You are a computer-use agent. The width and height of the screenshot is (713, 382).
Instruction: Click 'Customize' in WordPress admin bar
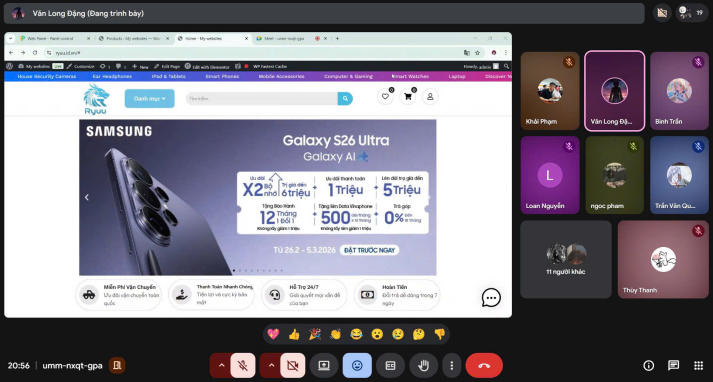80,66
